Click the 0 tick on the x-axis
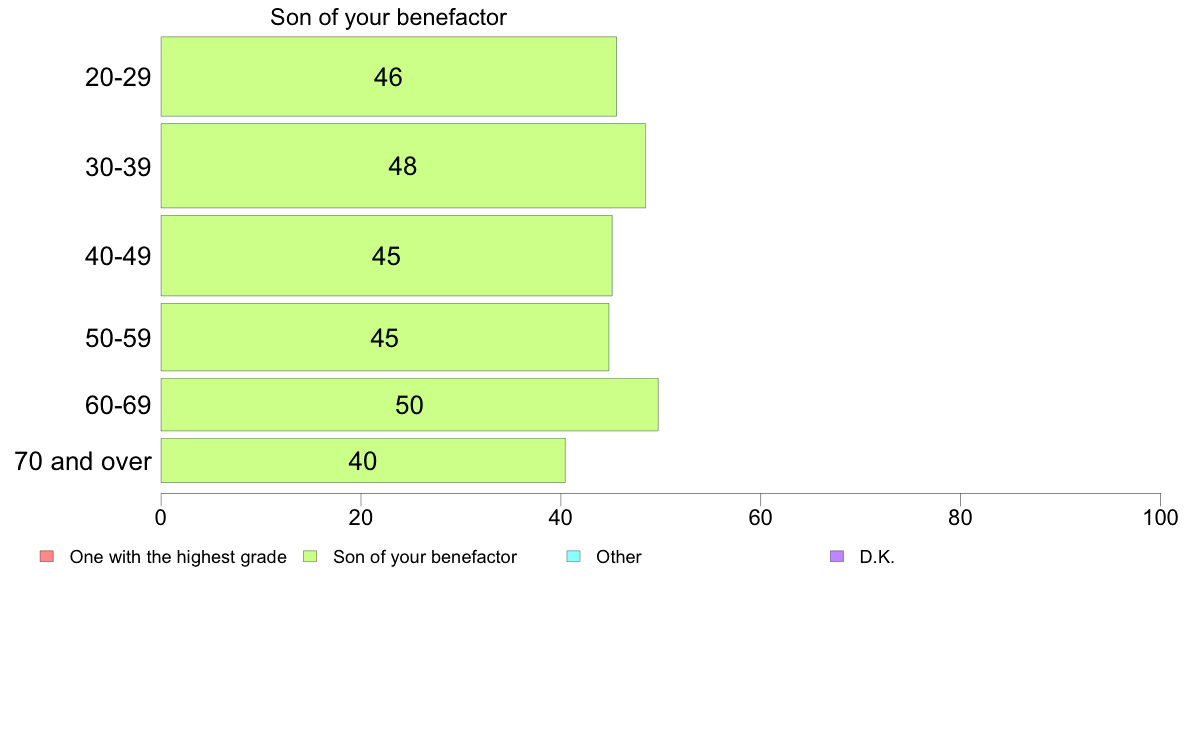Screen dimensions: 1188x736 (x=161, y=518)
